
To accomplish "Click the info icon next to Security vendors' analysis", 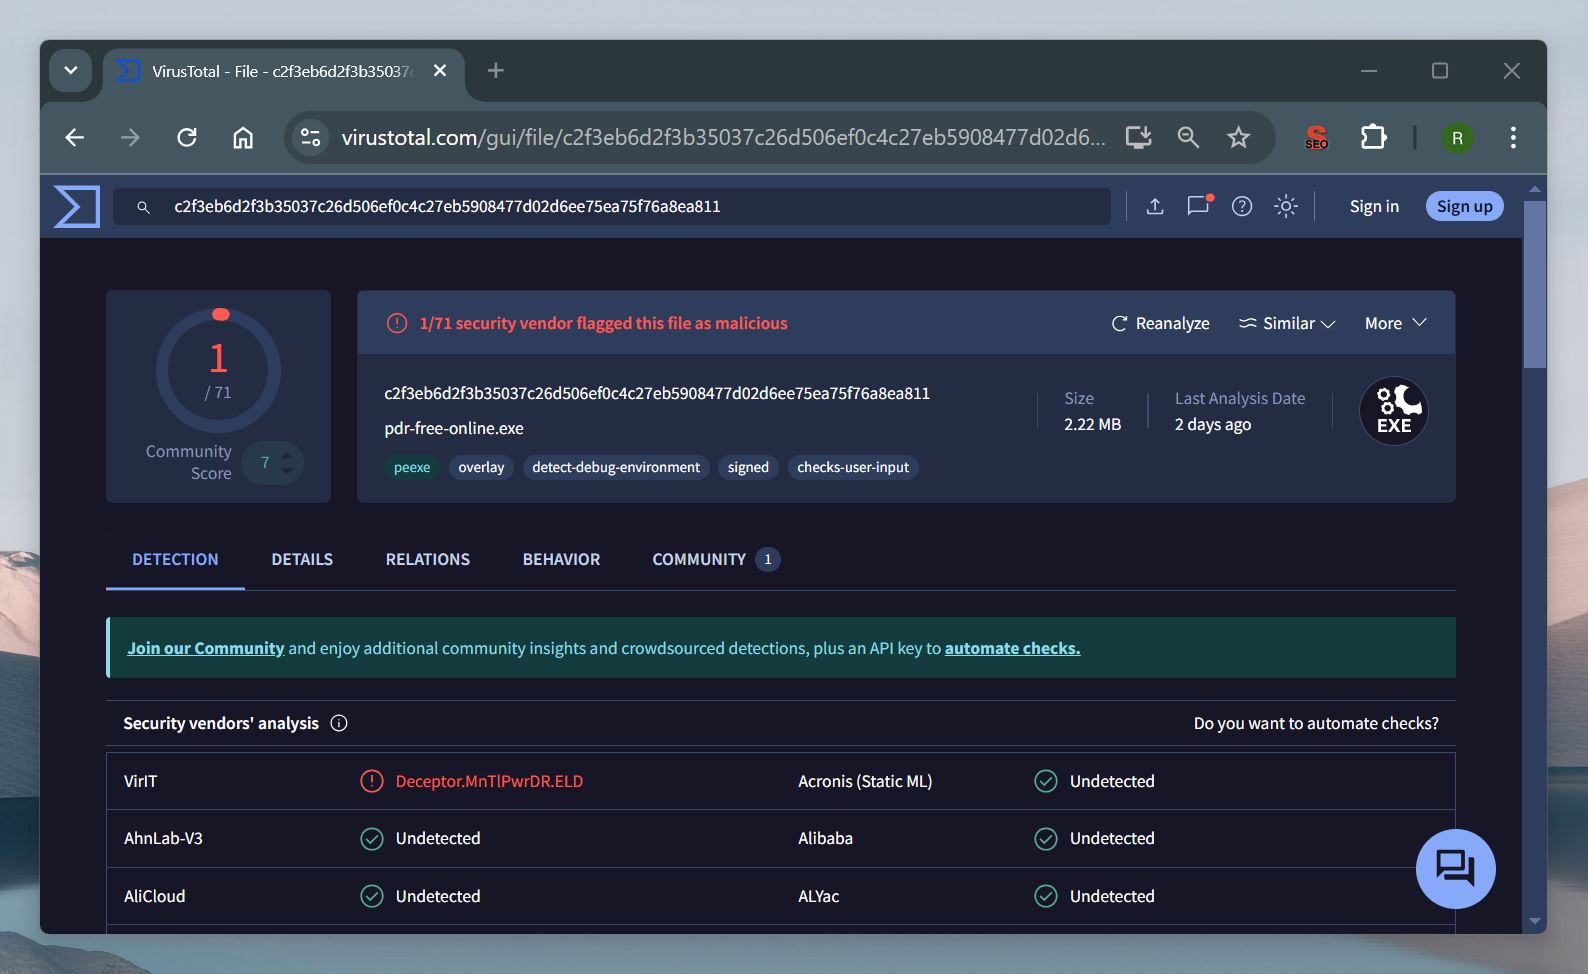I will (x=339, y=723).
